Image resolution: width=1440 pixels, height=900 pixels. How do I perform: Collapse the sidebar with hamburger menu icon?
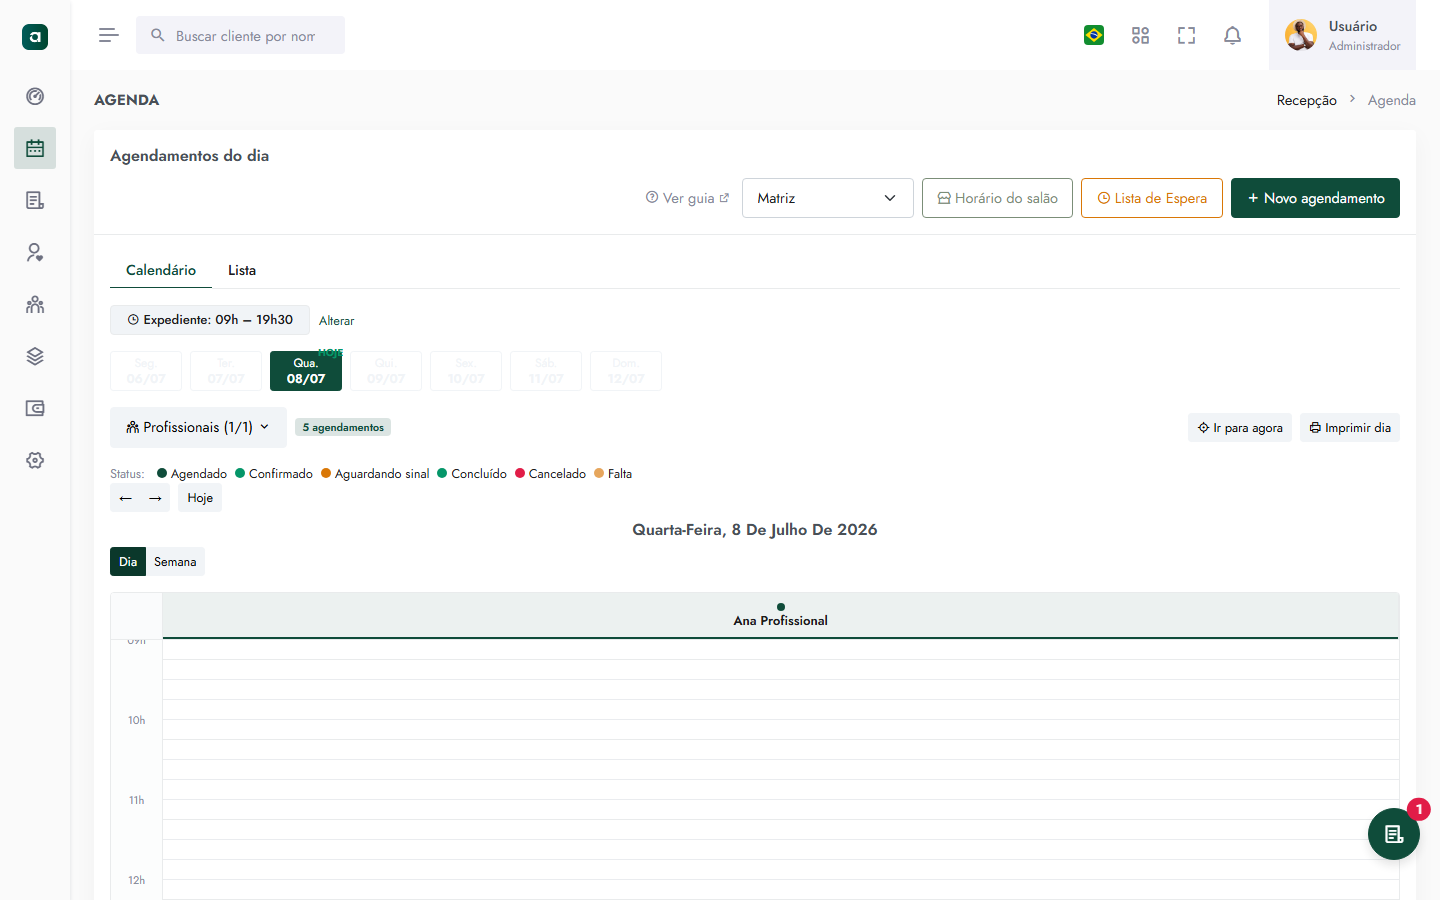click(109, 35)
